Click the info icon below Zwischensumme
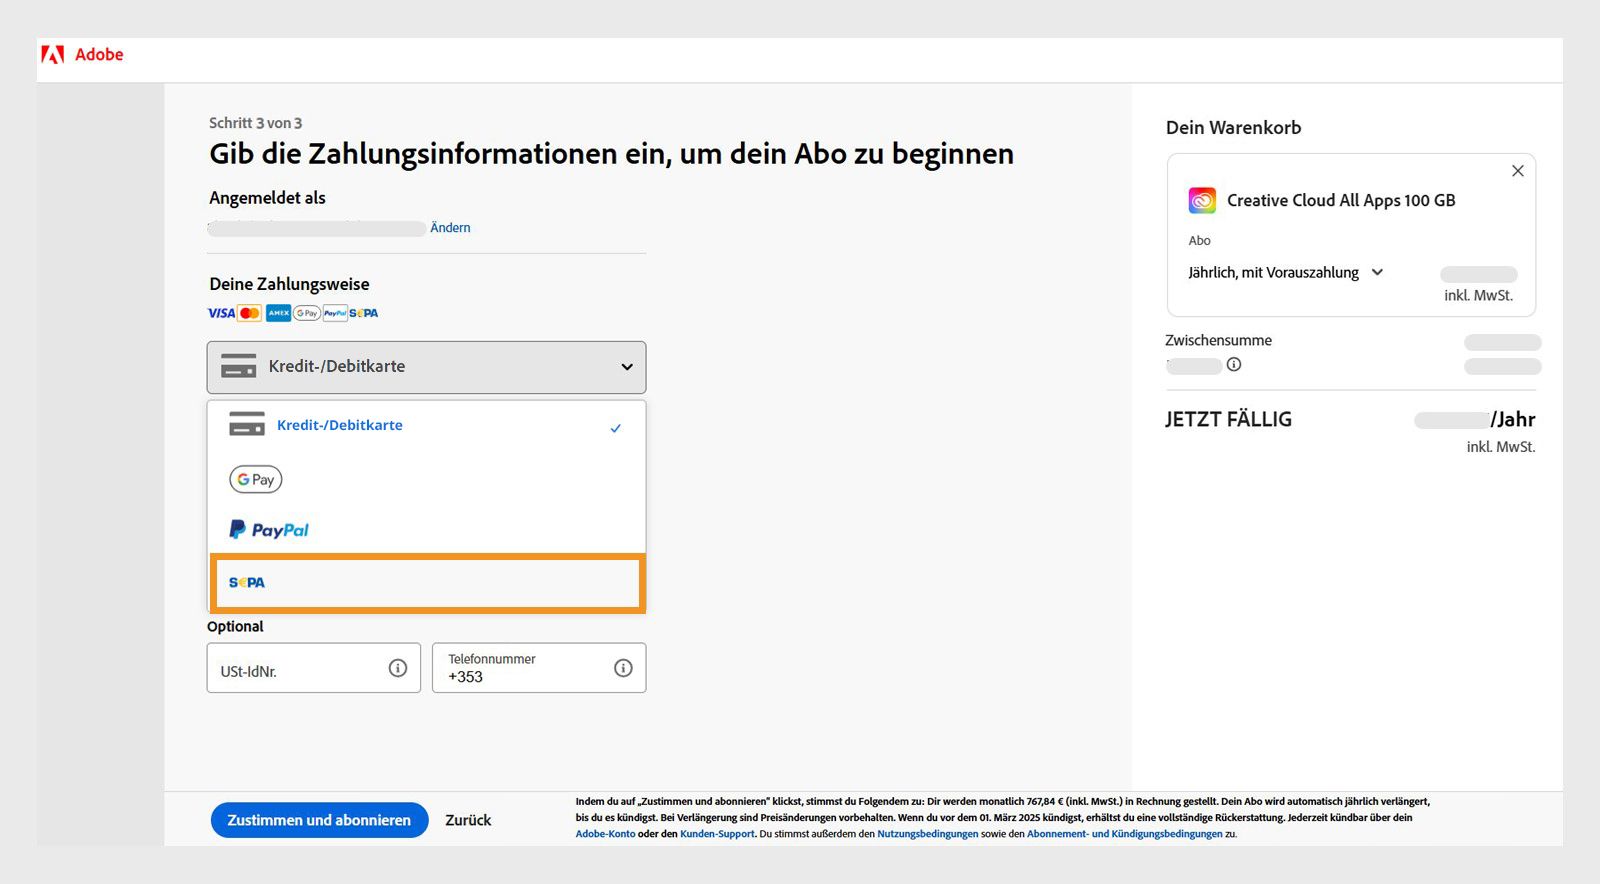 coord(1234,365)
